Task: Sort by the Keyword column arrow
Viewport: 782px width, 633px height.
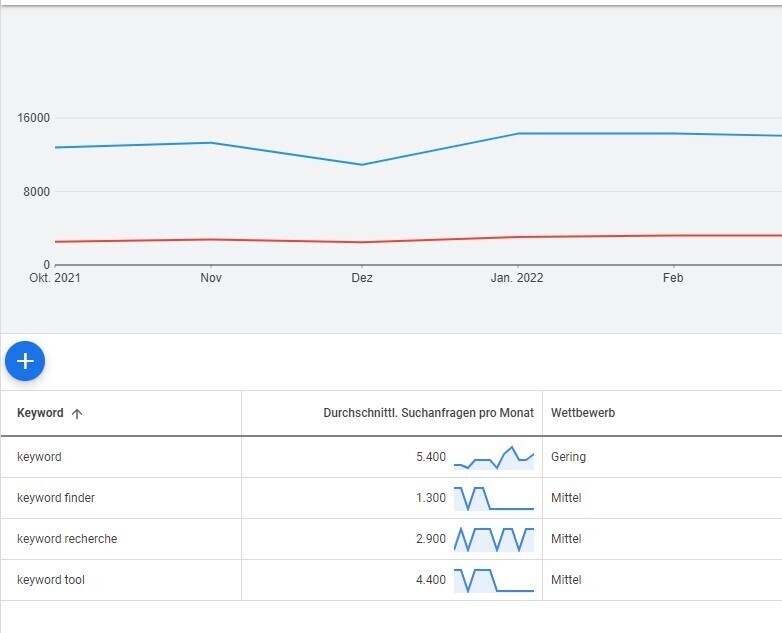Action: (77, 414)
